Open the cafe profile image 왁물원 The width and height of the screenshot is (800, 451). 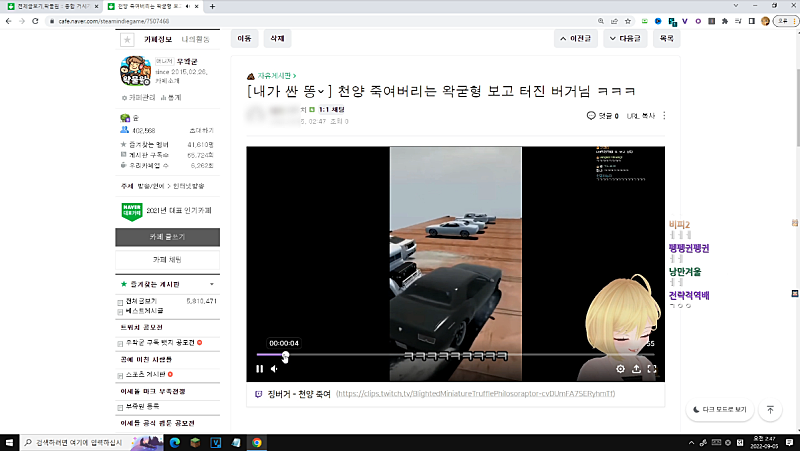[135, 71]
